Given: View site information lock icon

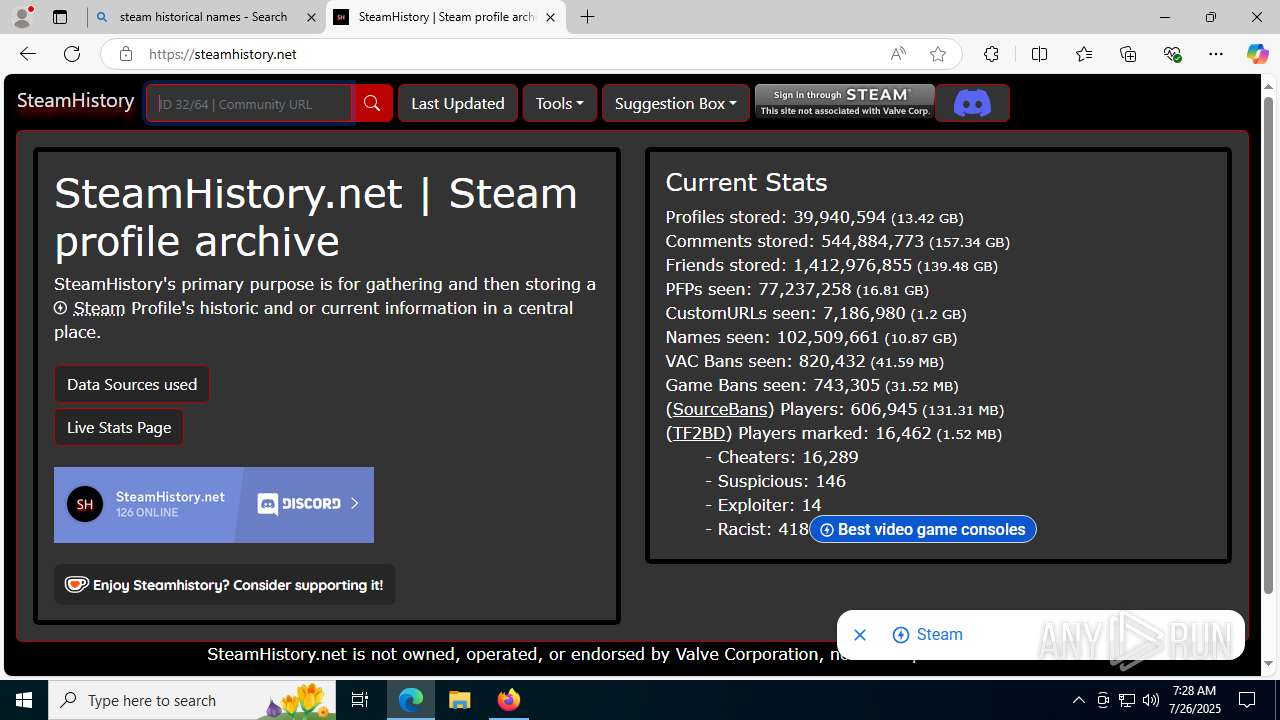Looking at the screenshot, I should pyautogui.click(x=125, y=54).
